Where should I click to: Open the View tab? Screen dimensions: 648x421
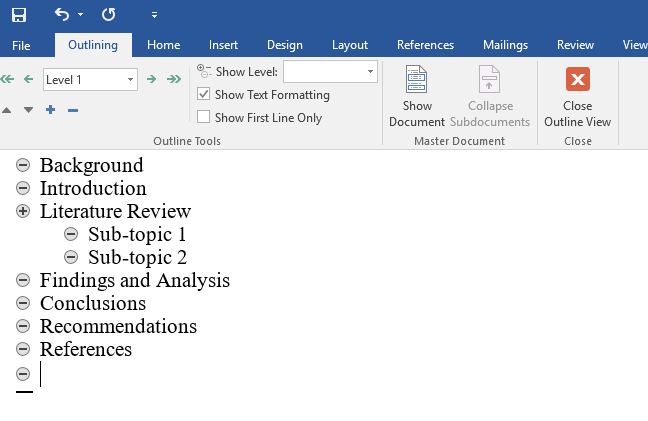[635, 45]
